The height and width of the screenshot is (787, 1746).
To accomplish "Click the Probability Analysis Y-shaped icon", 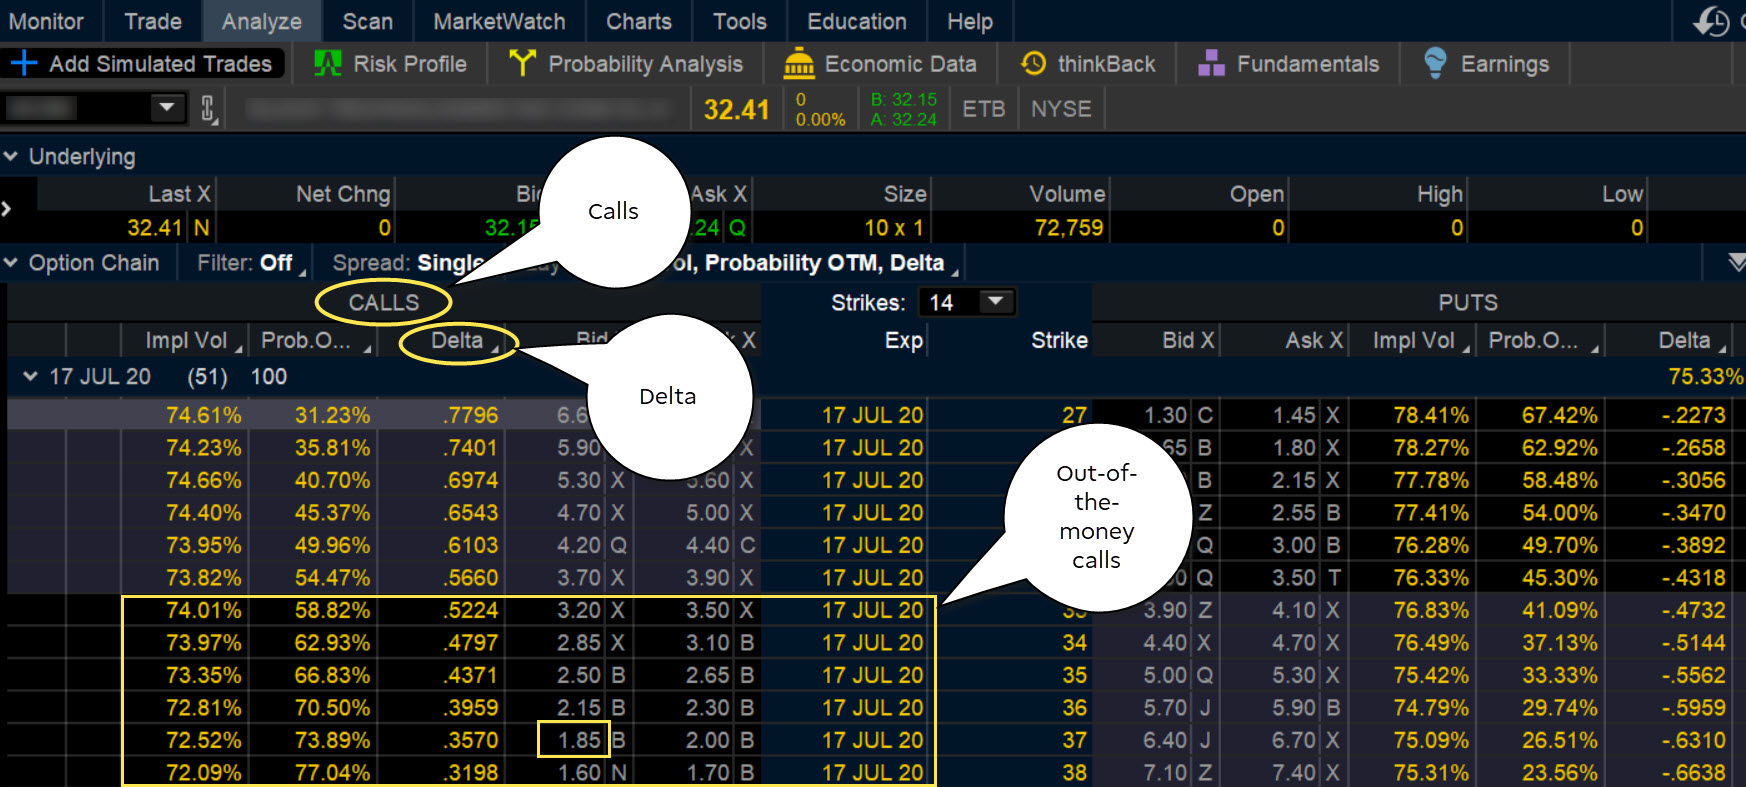I will (x=522, y=63).
